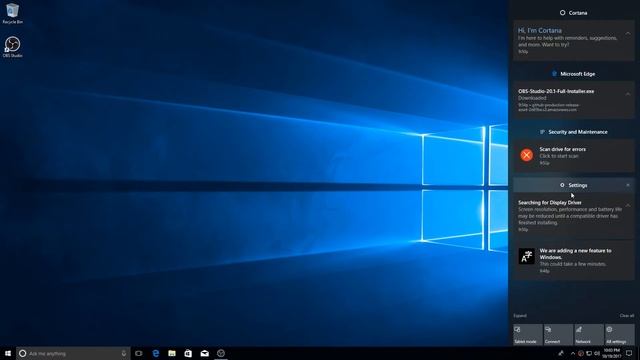The image size is (640, 360).
Task: Click the red security alert tray icon
Action: point(581,353)
